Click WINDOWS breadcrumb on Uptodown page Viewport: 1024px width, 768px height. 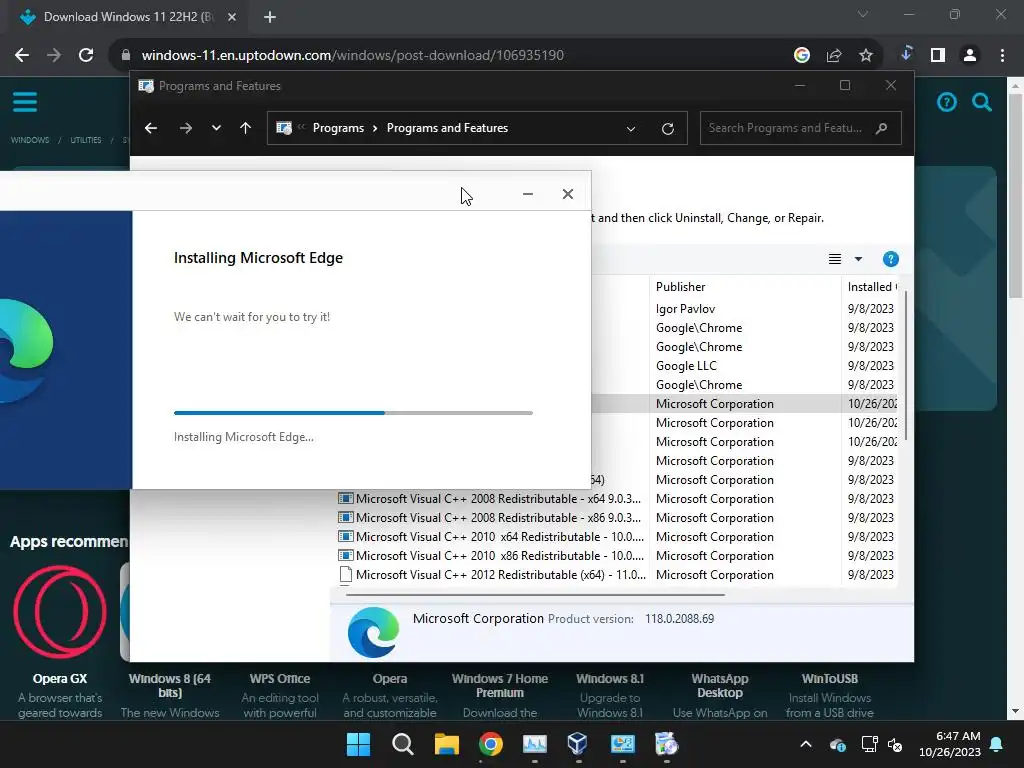point(30,140)
